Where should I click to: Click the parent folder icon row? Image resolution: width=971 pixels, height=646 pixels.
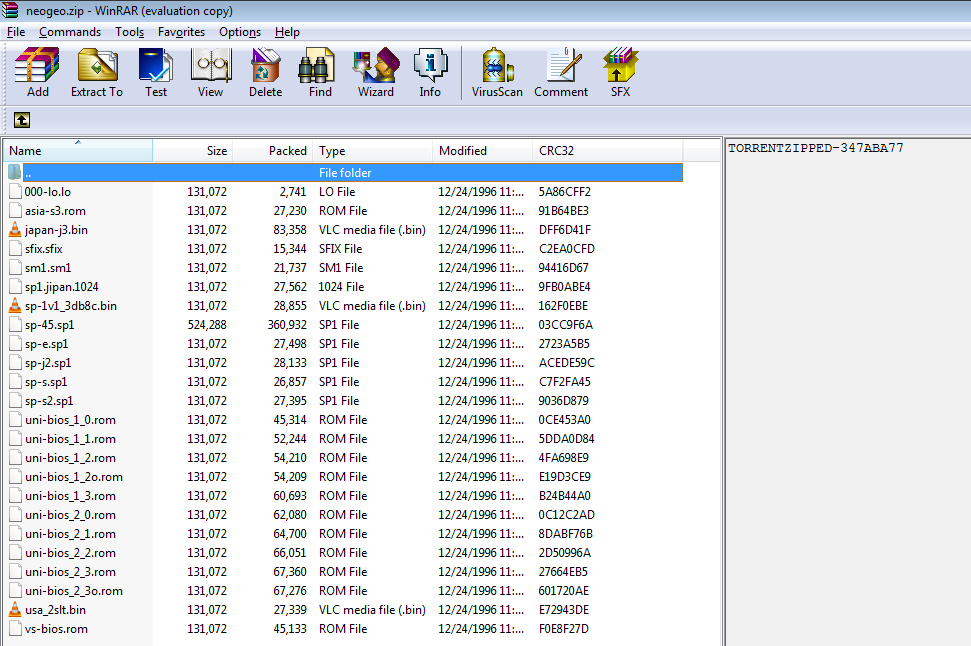click(15, 172)
